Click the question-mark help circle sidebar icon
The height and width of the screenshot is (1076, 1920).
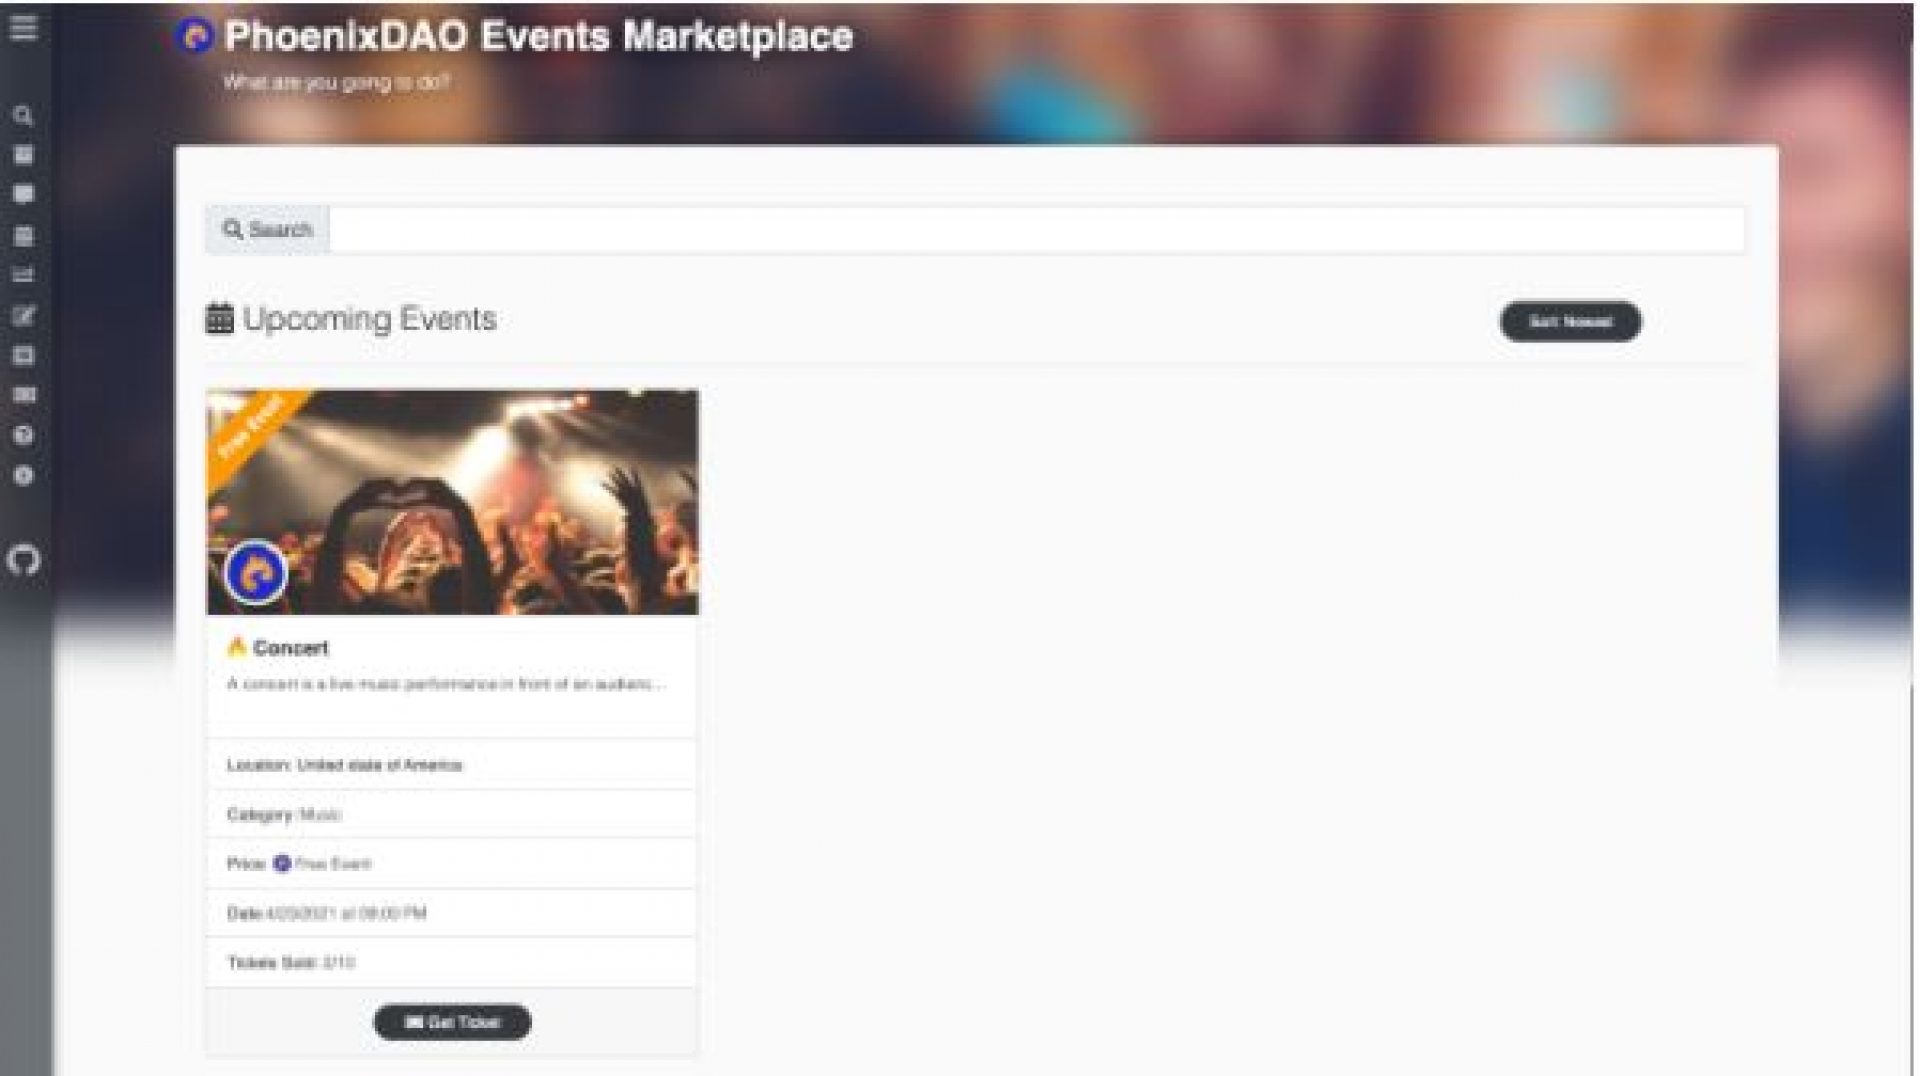(23, 435)
